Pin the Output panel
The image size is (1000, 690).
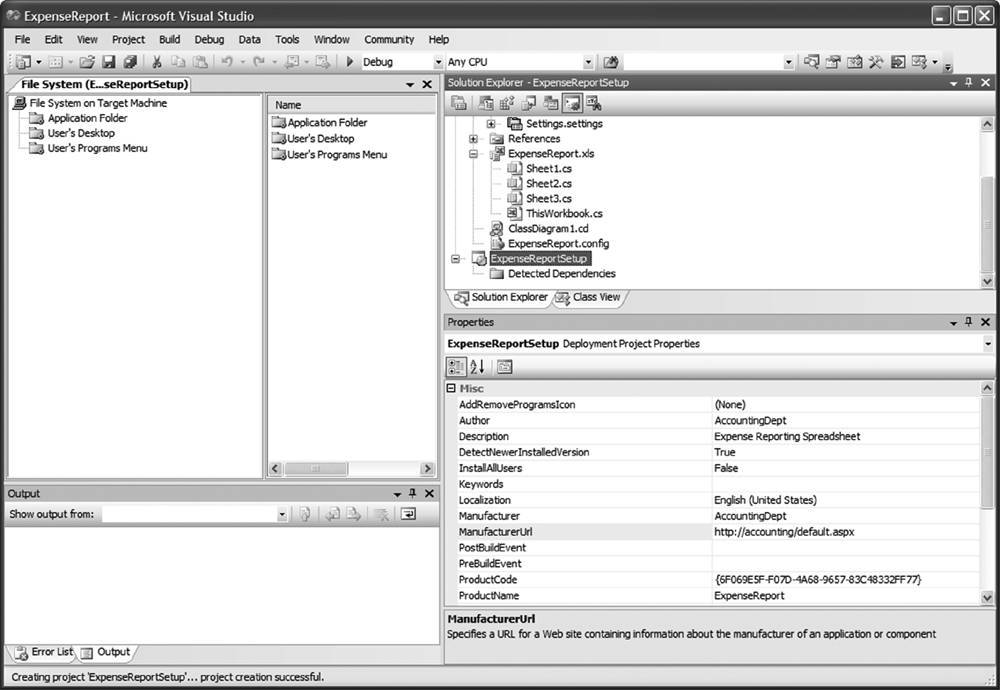tap(413, 494)
